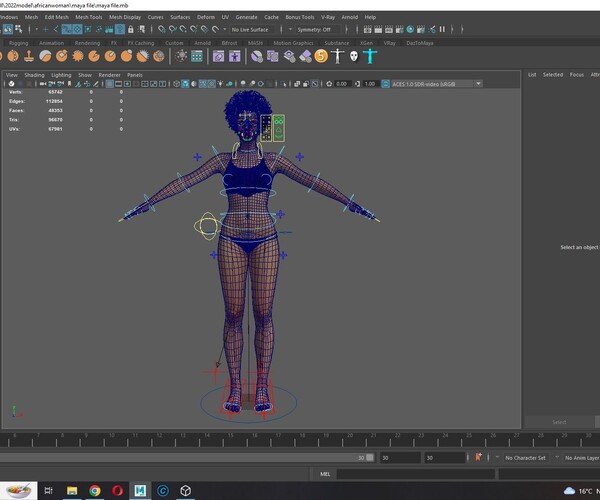Select the spiky orange spray sculpt tool
The height and width of the screenshot is (500, 600).
tap(78, 56)
